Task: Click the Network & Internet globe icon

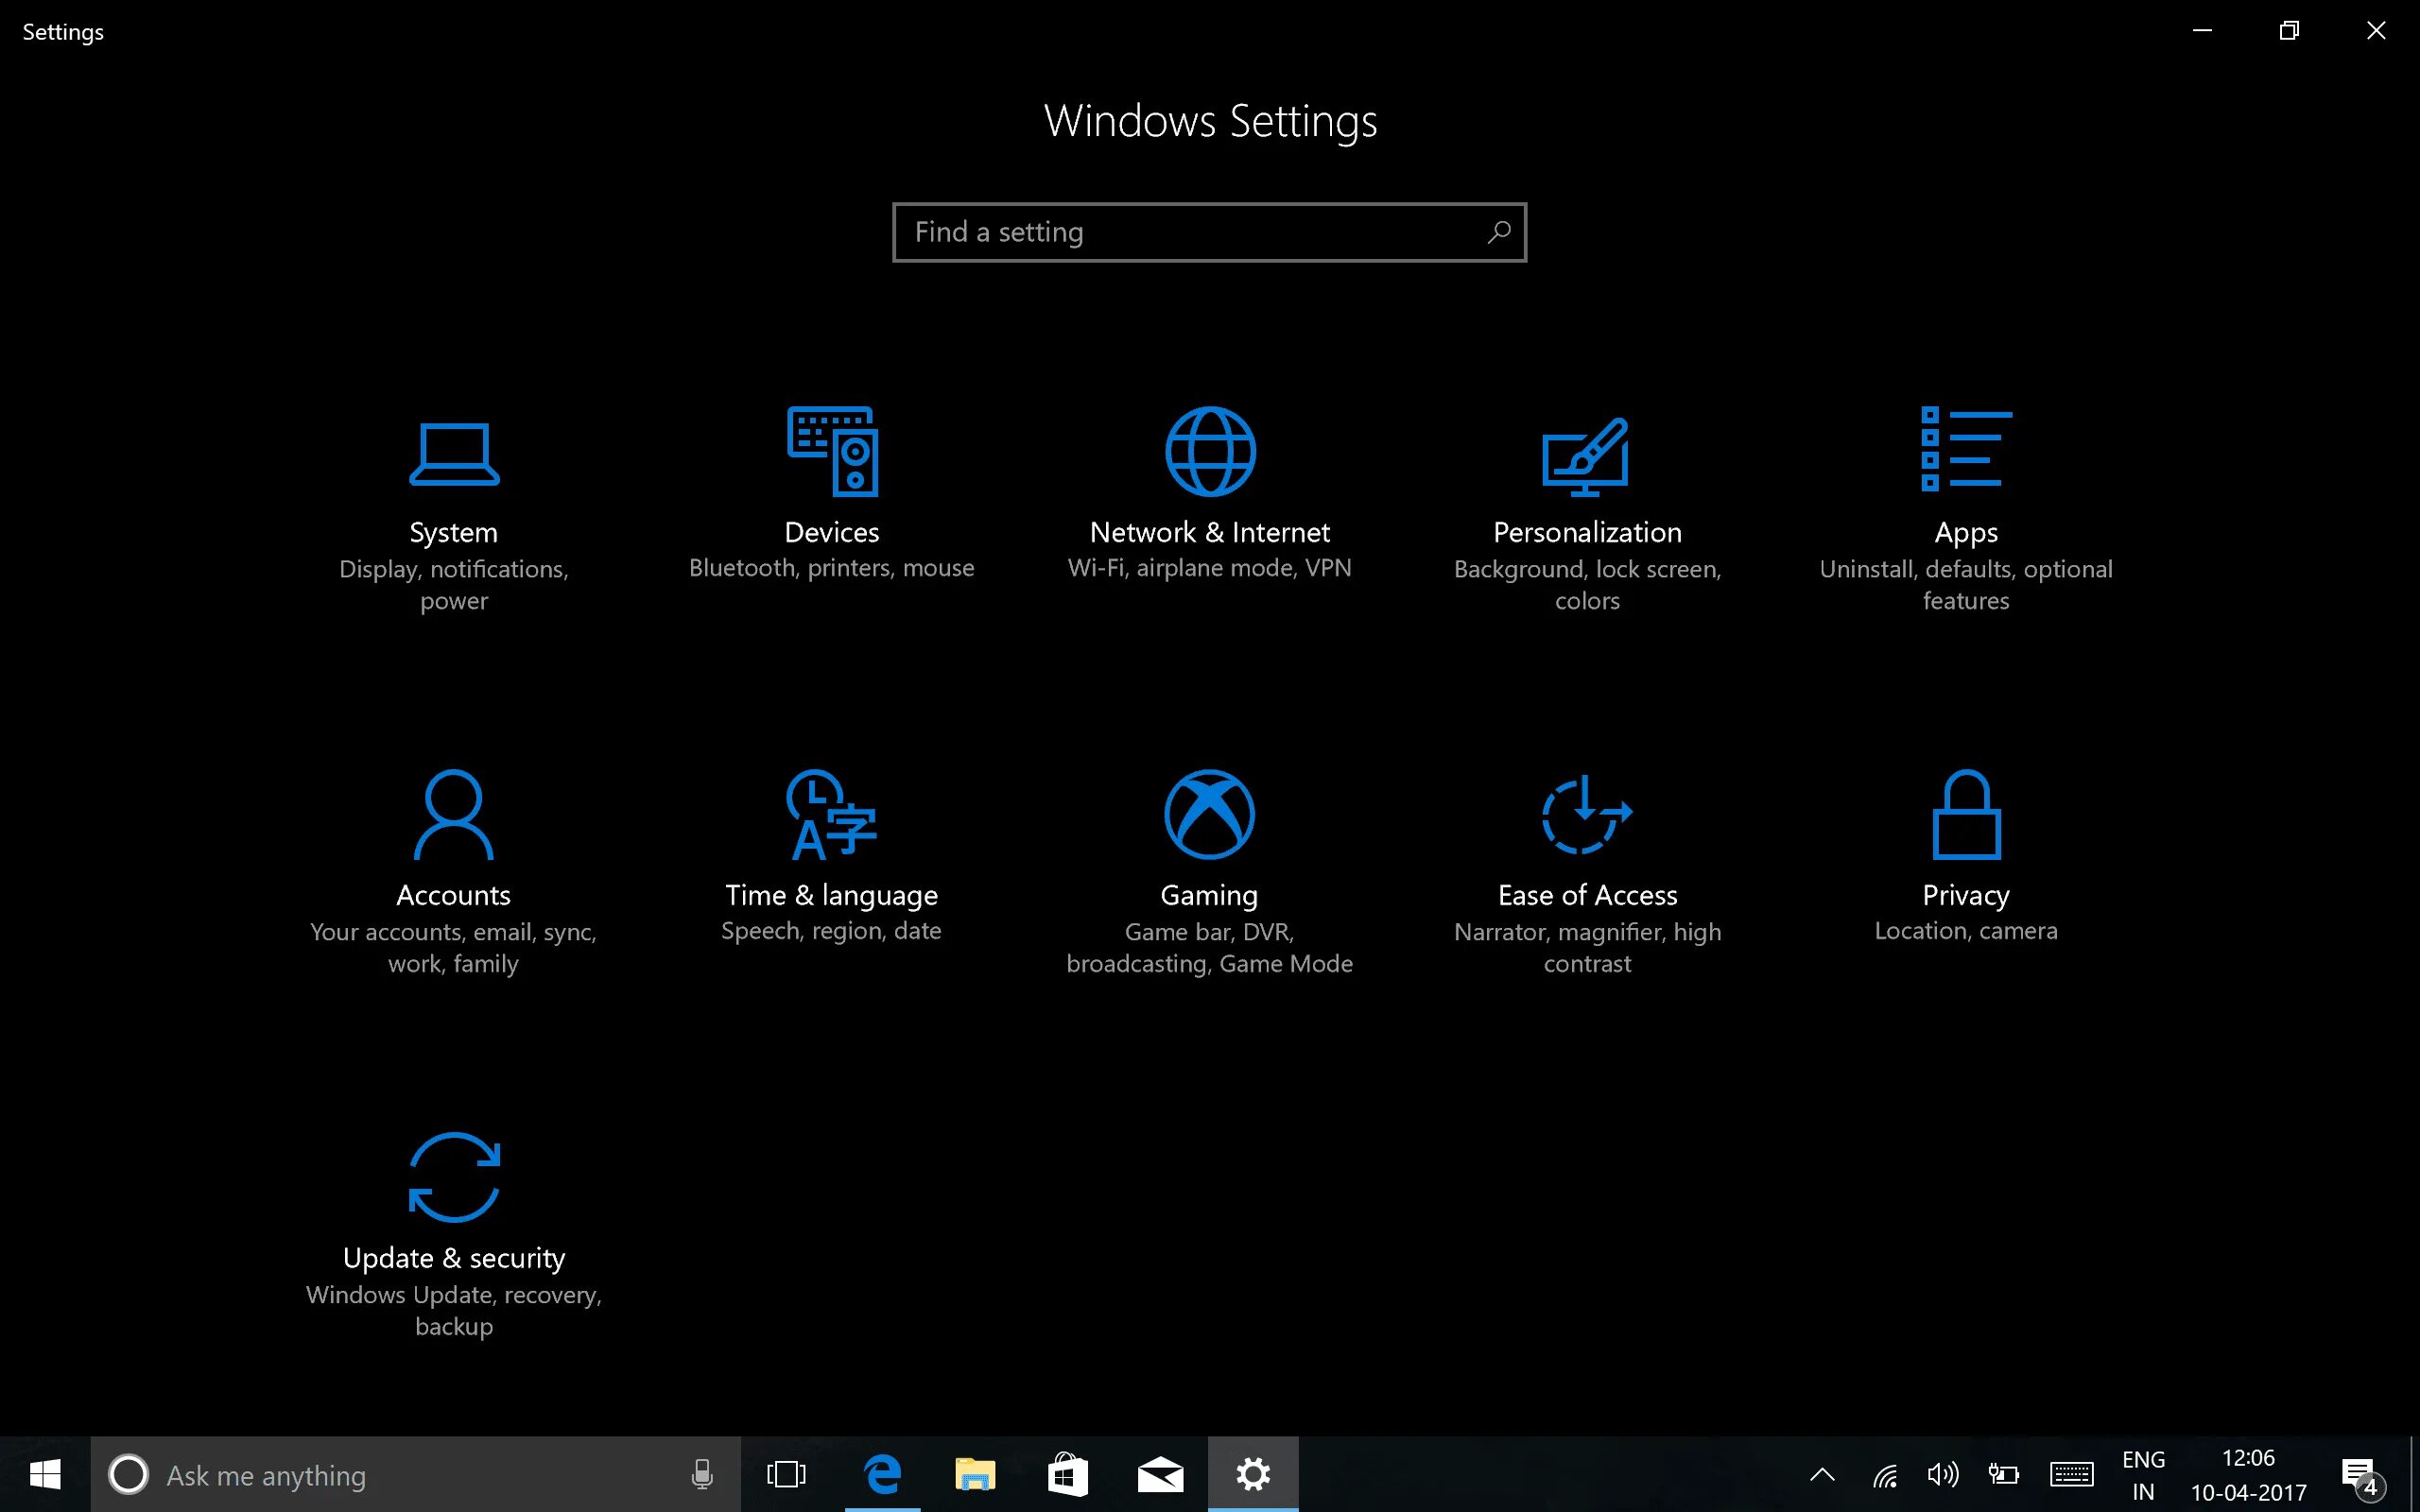Action: click(x=1210, y=451)
